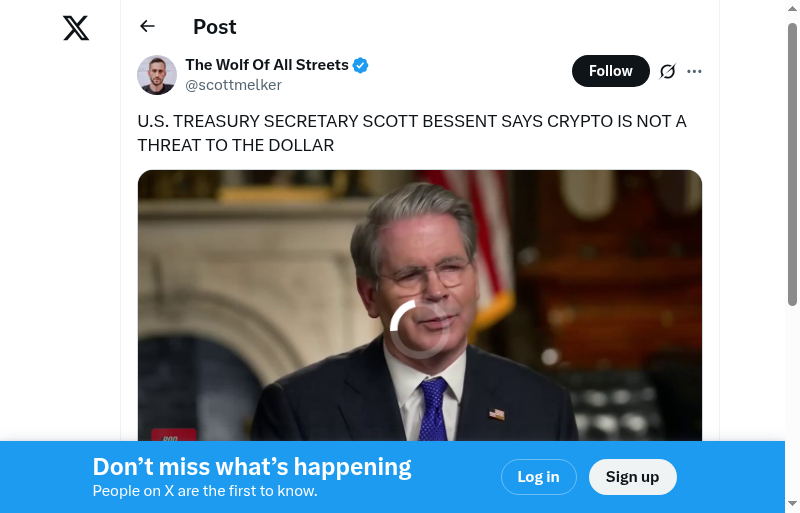The image size is (800, 513).
Task: Click the scrollbar down arrow
Action: (792, 503)
